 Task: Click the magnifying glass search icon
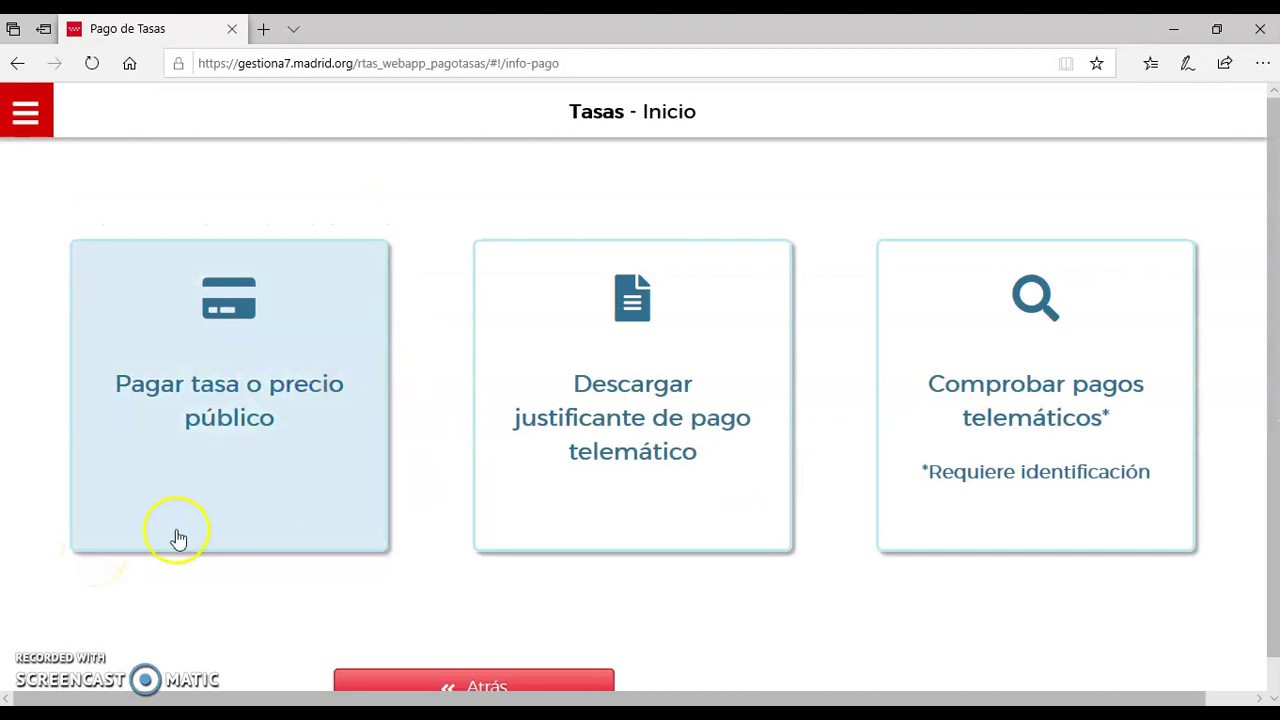click(1035, 298)
